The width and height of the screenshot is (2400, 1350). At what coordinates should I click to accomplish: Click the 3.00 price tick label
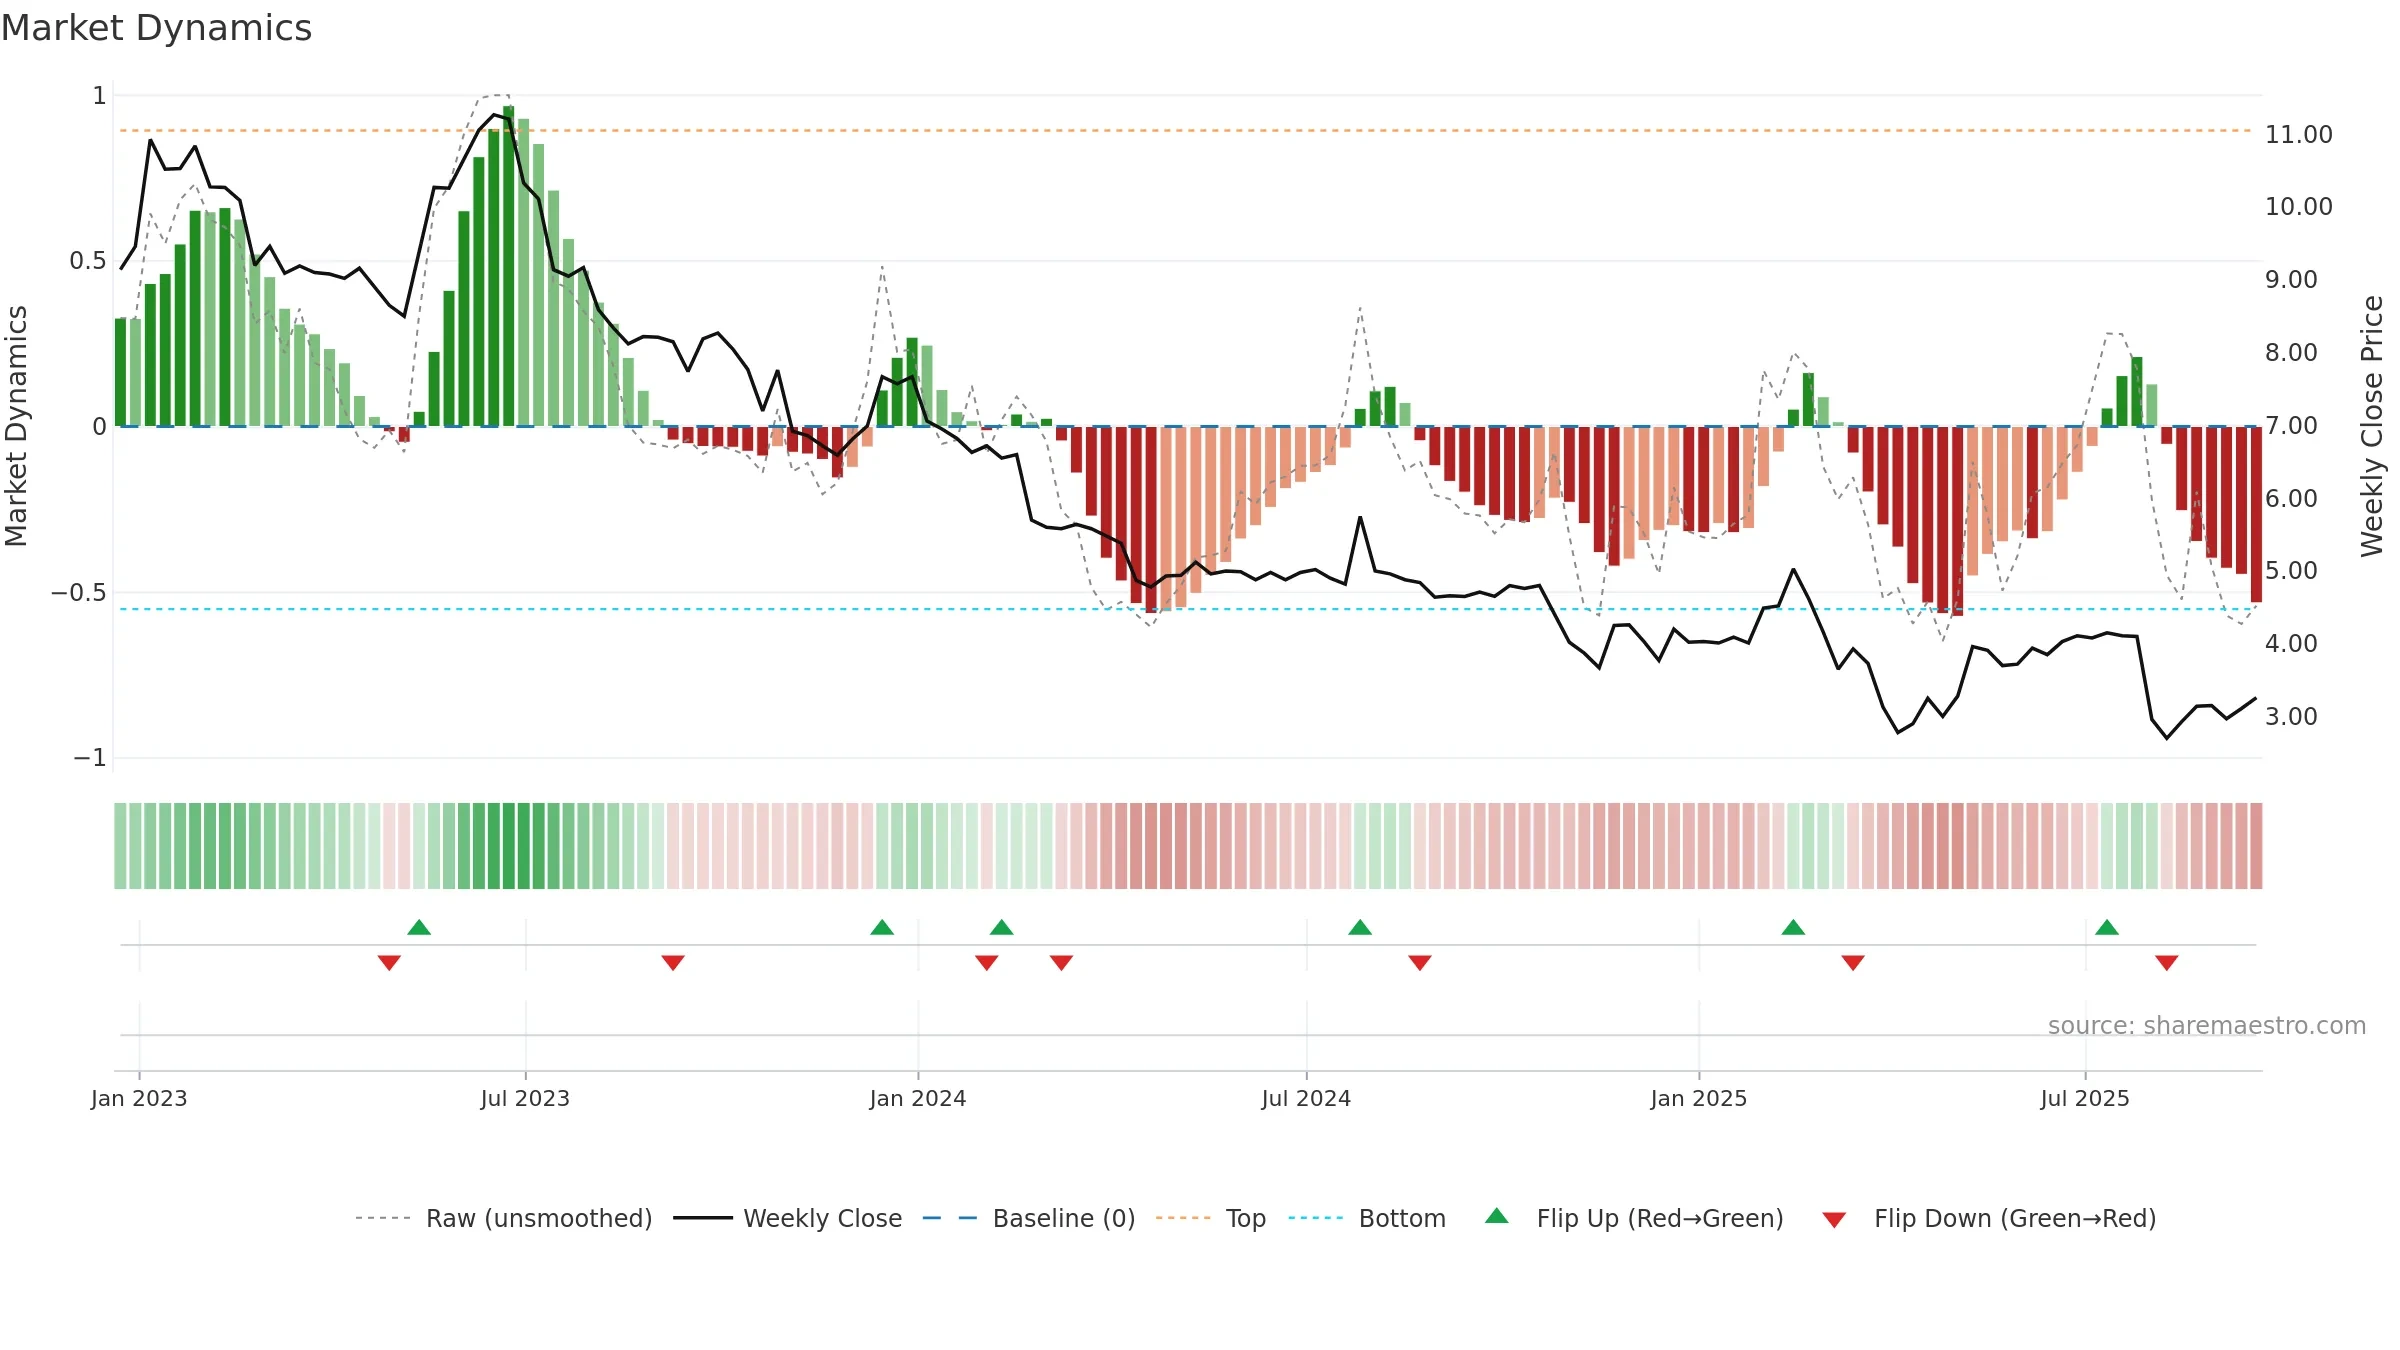coord(2291,716)
